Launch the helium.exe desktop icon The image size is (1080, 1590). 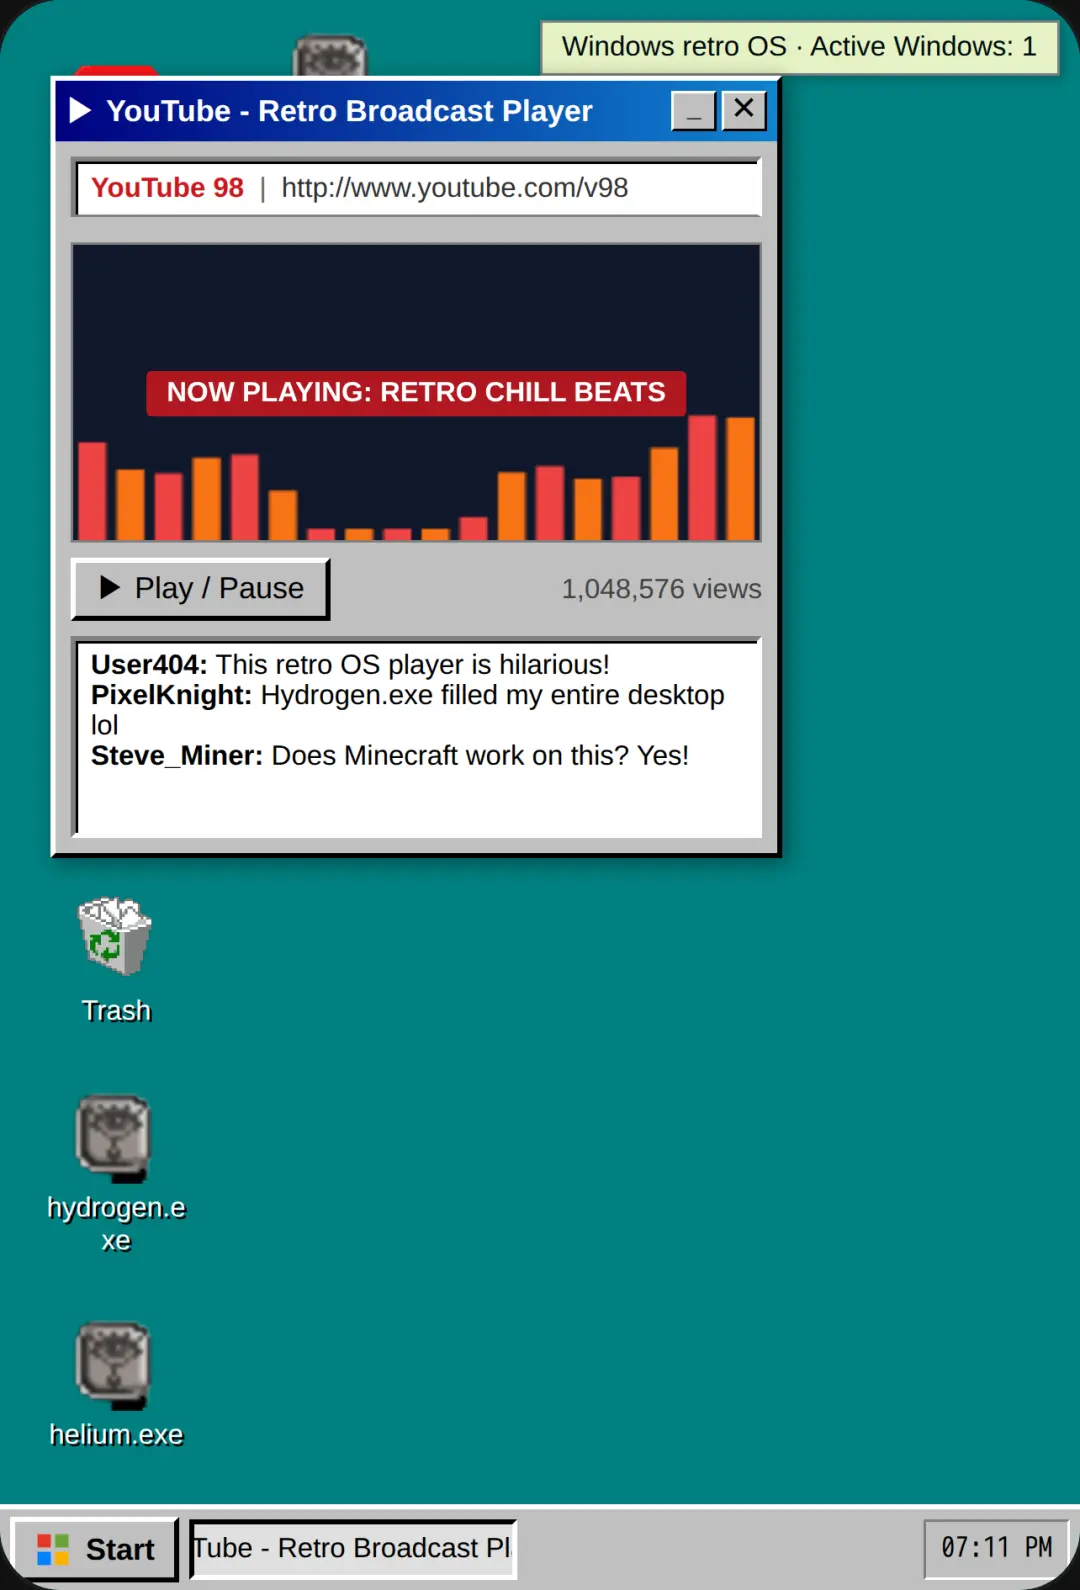[116, 1386]
